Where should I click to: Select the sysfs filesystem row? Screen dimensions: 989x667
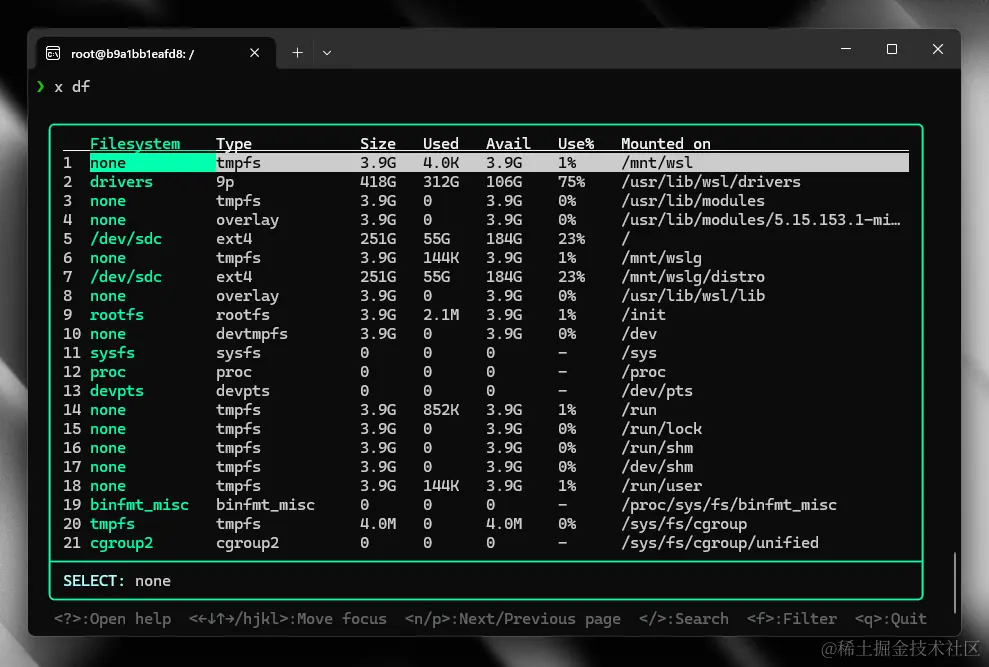486,353
